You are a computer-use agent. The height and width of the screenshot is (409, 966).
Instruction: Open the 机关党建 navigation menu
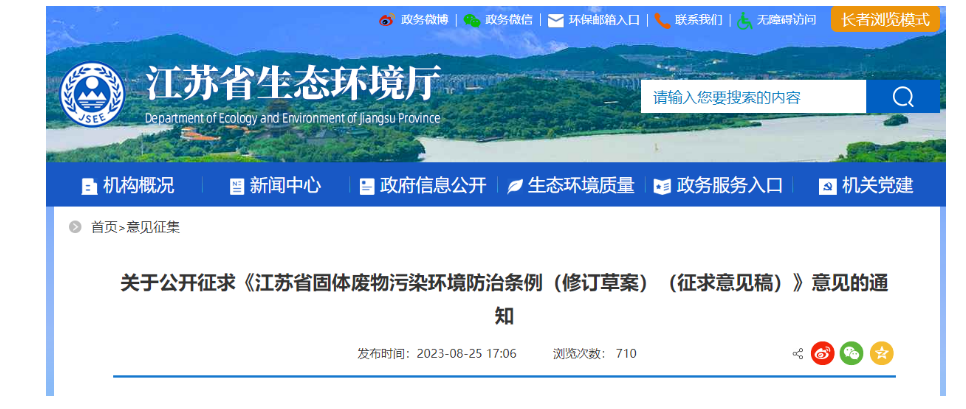866,186
